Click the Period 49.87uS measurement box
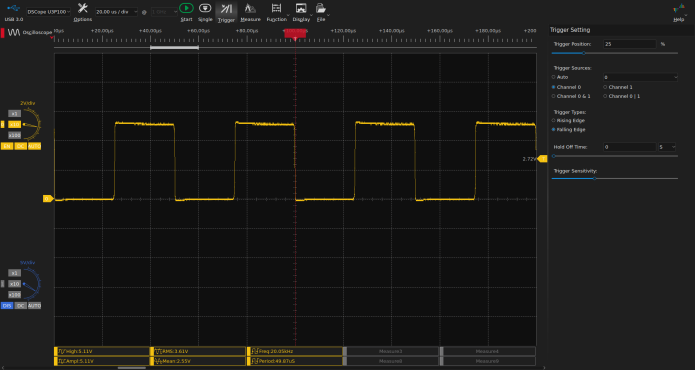Image resolution: width=695 pixels, height=370 pixels. (295, 361)
